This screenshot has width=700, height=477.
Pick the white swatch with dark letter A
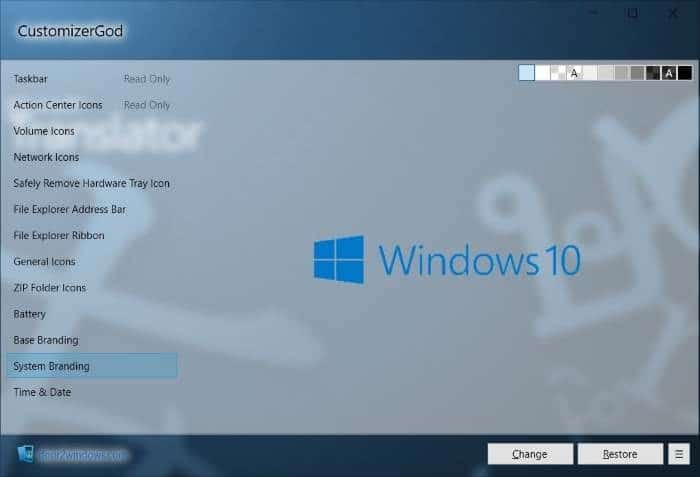[574, 72]
